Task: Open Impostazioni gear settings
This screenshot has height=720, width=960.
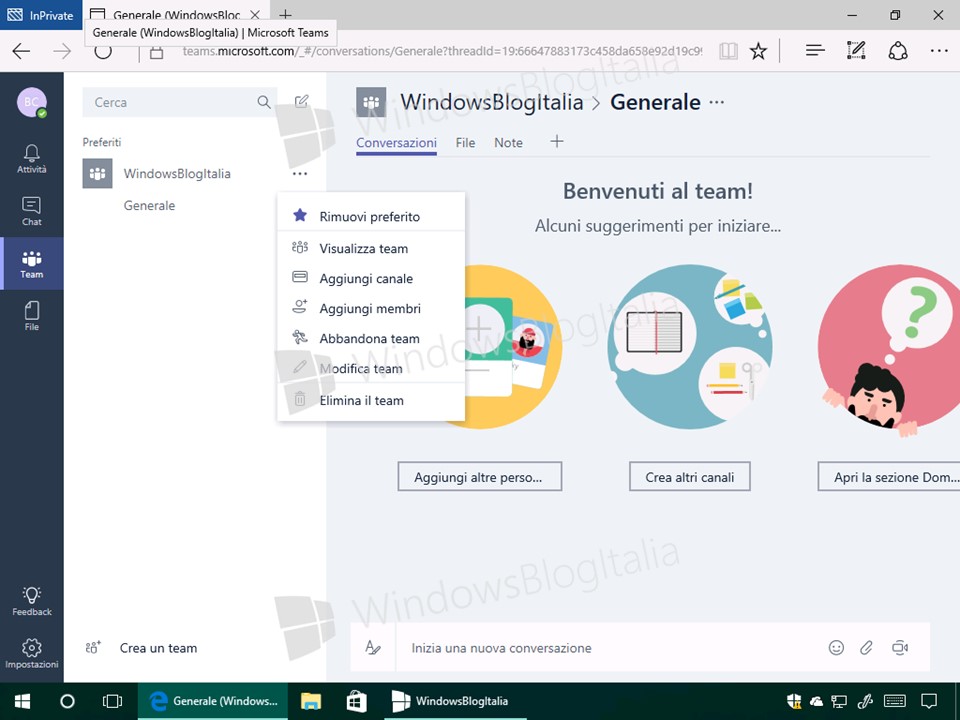Action: 31,654
